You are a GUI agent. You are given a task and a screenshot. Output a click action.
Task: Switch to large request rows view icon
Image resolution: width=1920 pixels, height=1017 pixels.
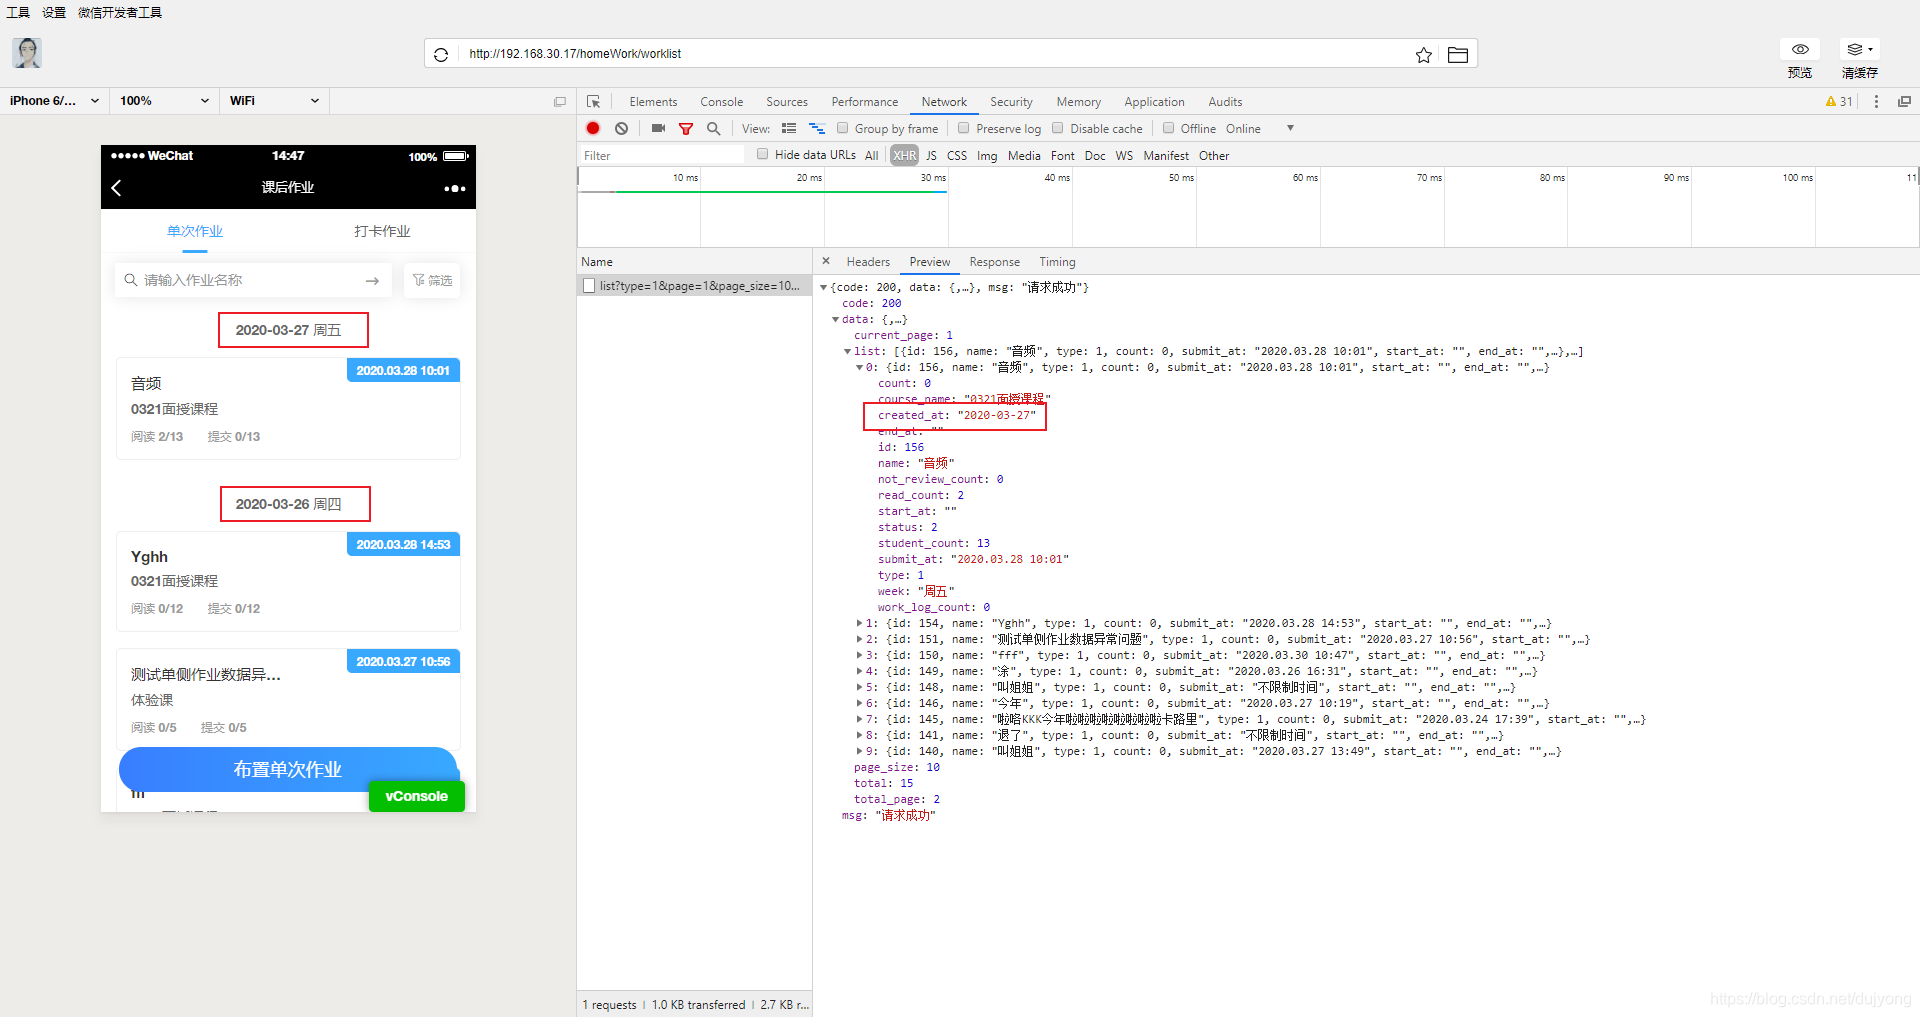(x=789, y=128)
